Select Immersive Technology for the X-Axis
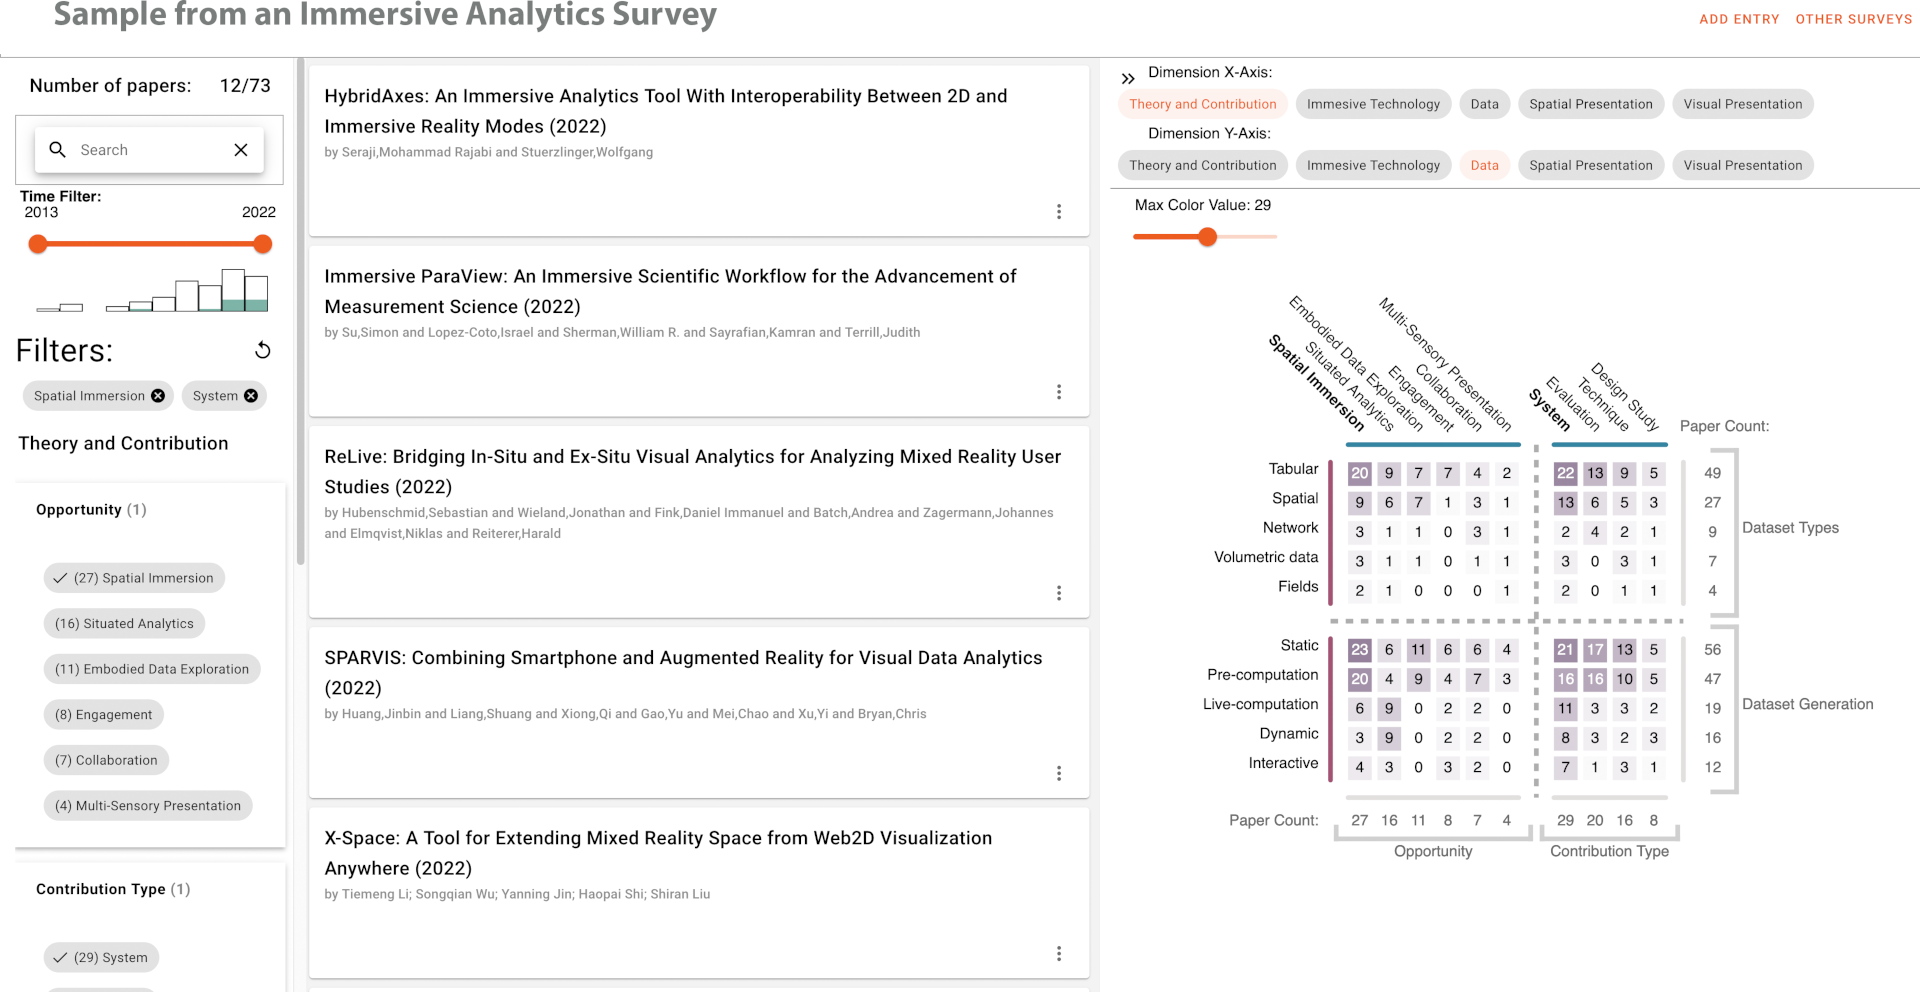 (1373, 104)
